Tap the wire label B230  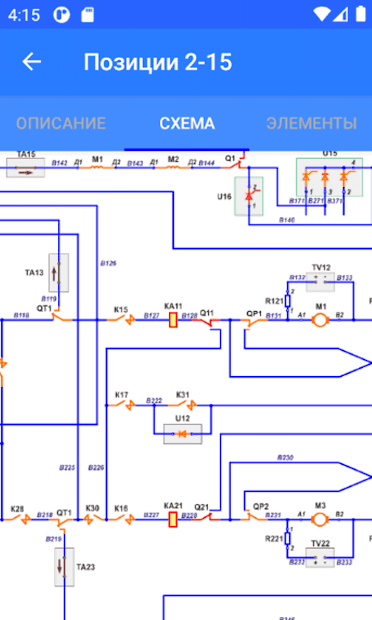tap(285, 457)
